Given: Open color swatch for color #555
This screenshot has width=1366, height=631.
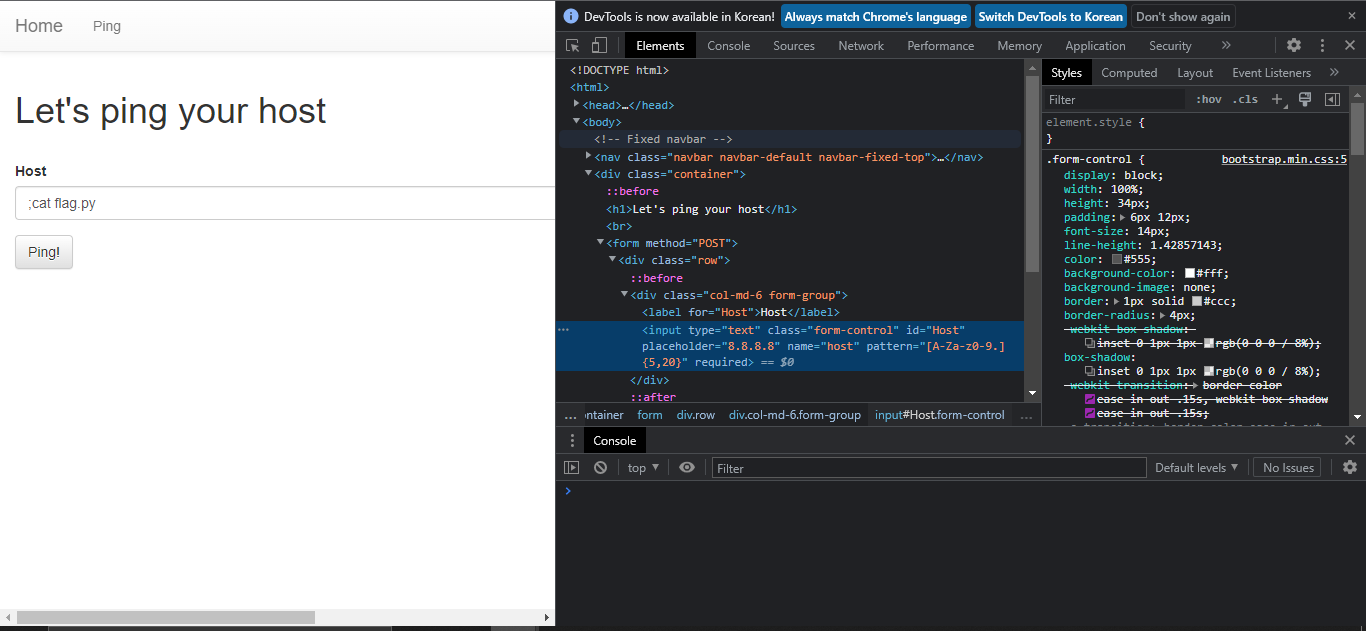Looking at the screenshot, I should tap(1118, 259).
